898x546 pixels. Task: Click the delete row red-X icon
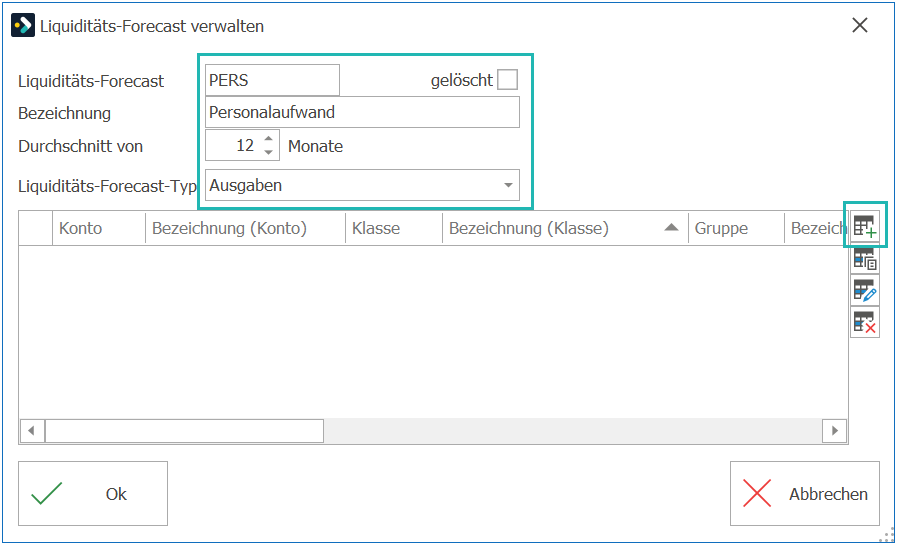pyautogui.click(x=865, y=322)
